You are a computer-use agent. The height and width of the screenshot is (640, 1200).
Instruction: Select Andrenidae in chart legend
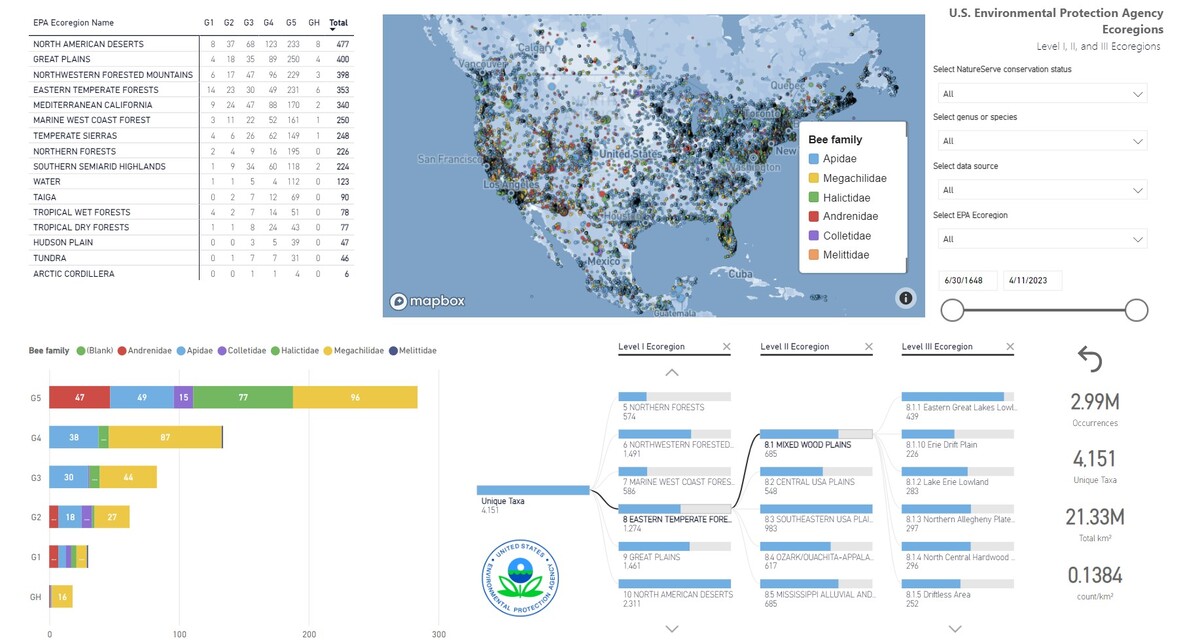149,351
